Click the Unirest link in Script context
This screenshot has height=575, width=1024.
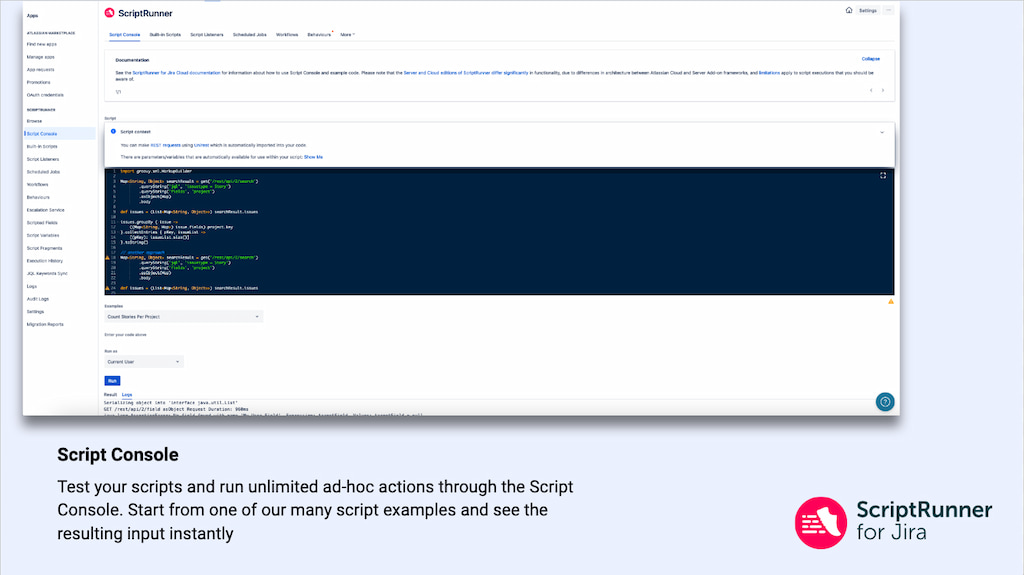pyautogui.click(x=201, y=145)
